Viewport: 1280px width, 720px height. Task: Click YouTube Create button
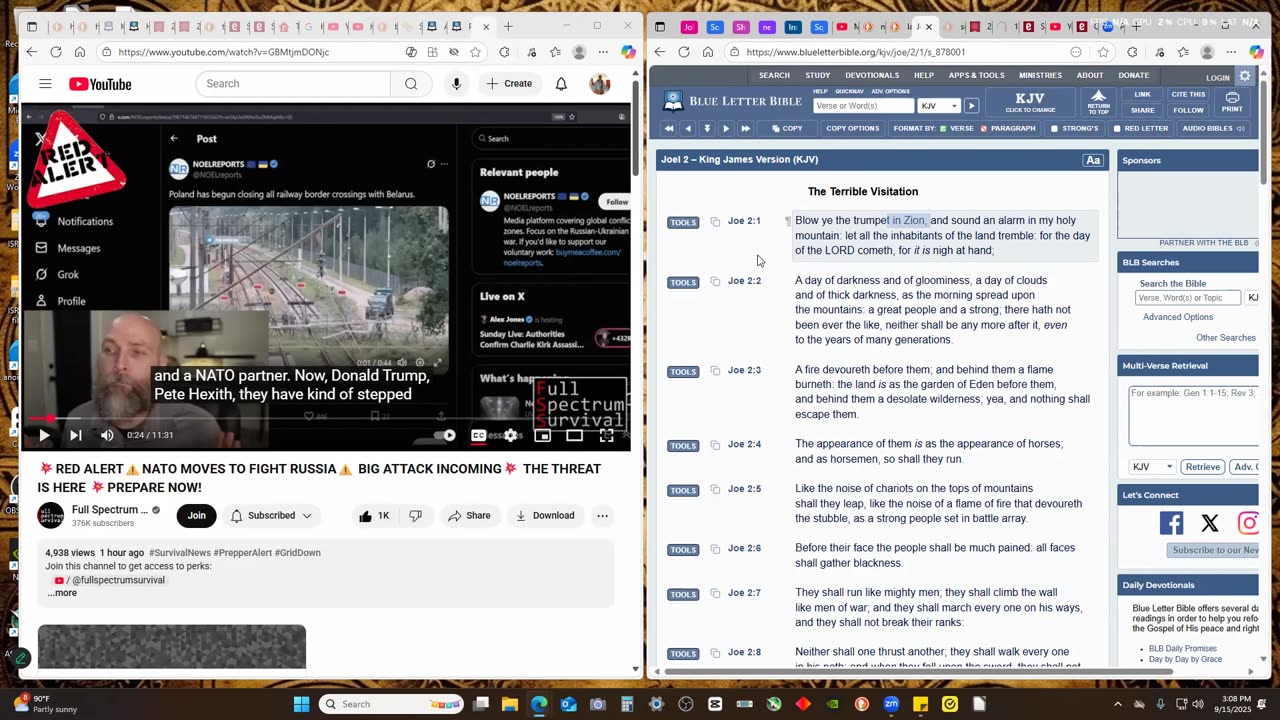click(x=509, y=84)
